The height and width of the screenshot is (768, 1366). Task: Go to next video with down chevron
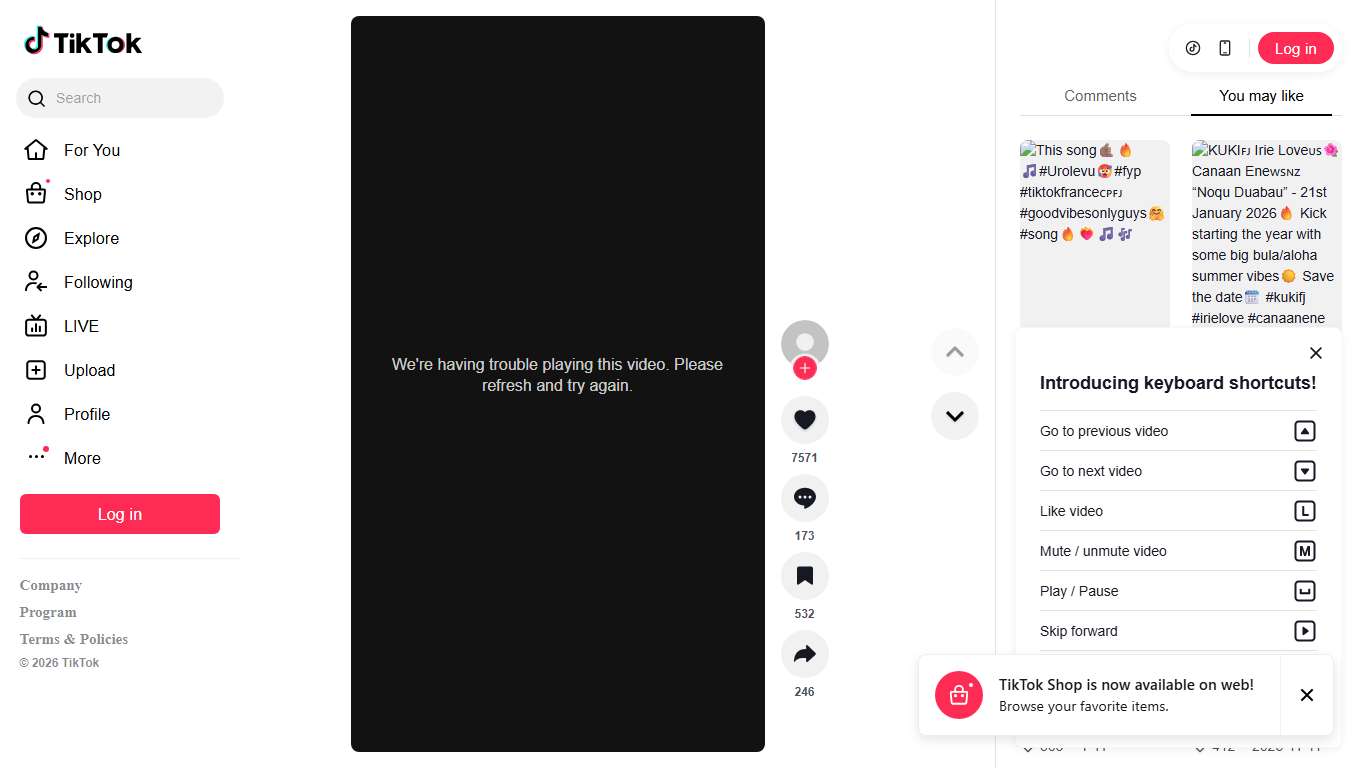955,416
